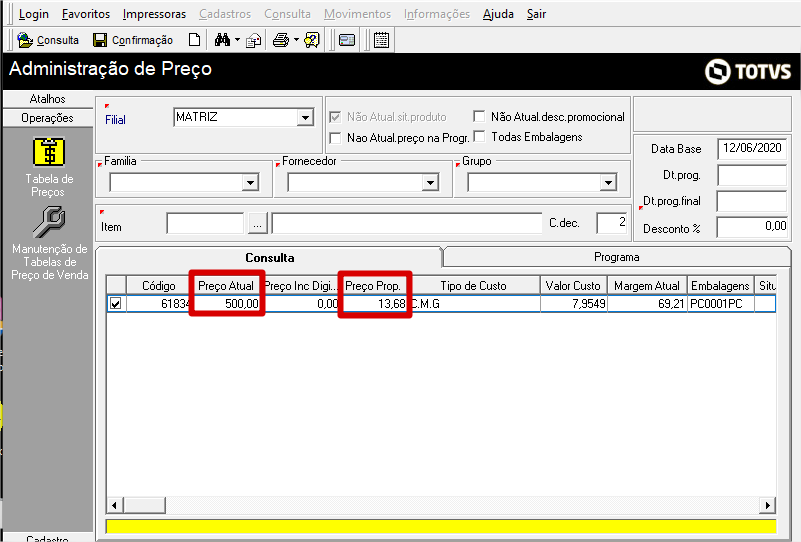Click the horizontal scrollbar thumb
801x542 pixels.
coord(144,505)
